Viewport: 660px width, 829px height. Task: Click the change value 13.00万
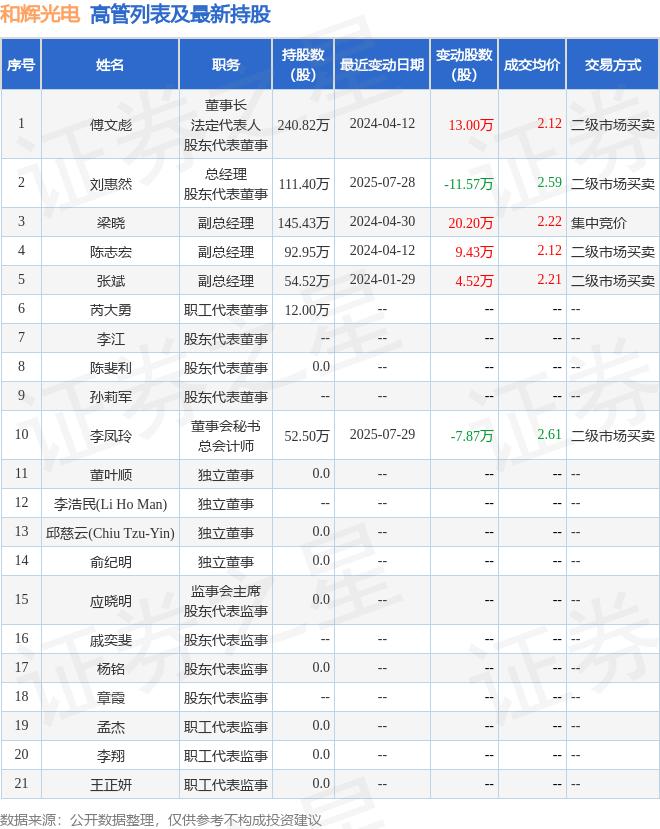tap(471, 125)
